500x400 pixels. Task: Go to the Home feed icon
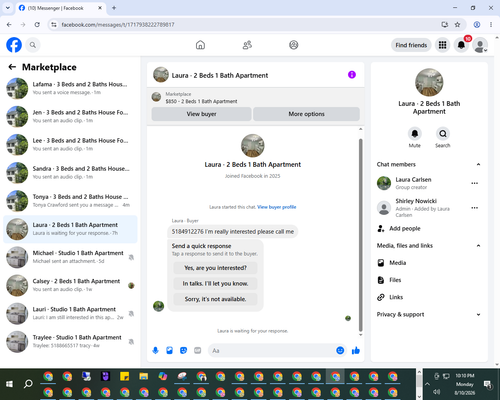(x=200, y=45)
